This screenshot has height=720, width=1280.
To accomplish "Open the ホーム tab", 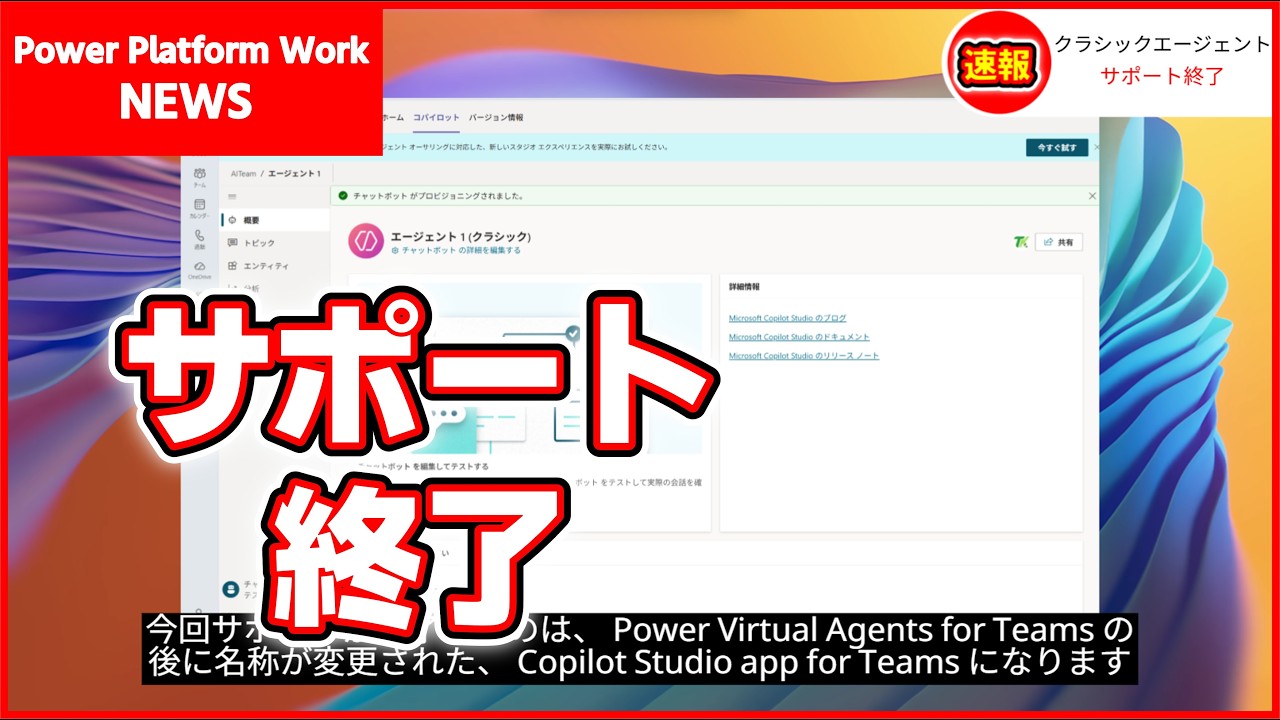I will coord(393,117).
